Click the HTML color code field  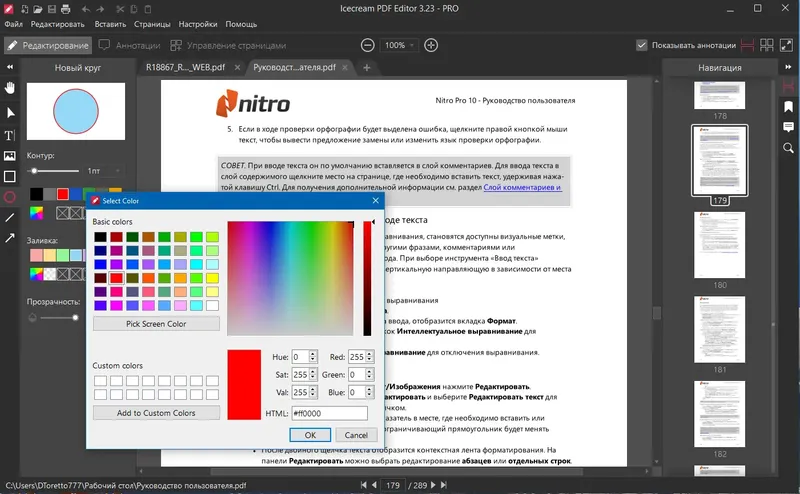tap(330, 413)
